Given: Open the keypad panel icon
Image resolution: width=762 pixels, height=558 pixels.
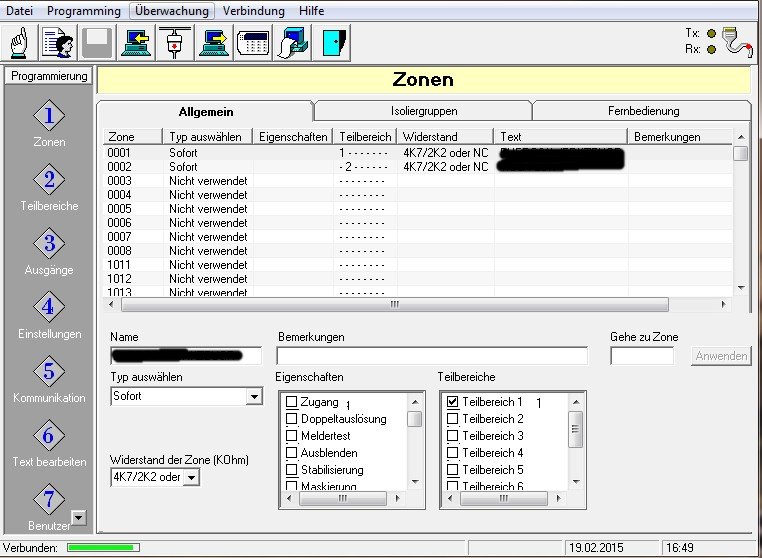Looking at the screenshot, I should coord(253,43).
